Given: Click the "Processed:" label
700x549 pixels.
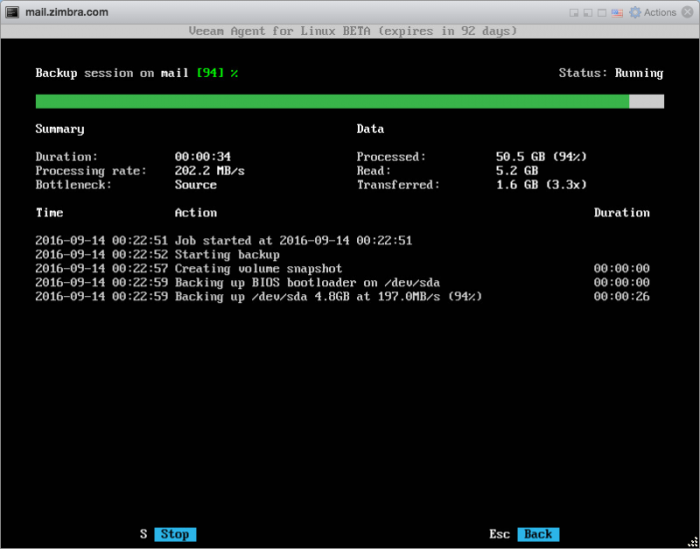Looking at the screenshot, I should coord(391,157).
